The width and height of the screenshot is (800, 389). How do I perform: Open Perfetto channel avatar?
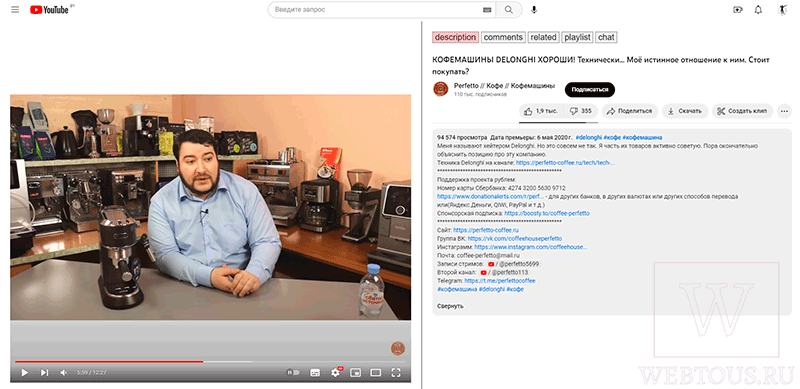440,89
